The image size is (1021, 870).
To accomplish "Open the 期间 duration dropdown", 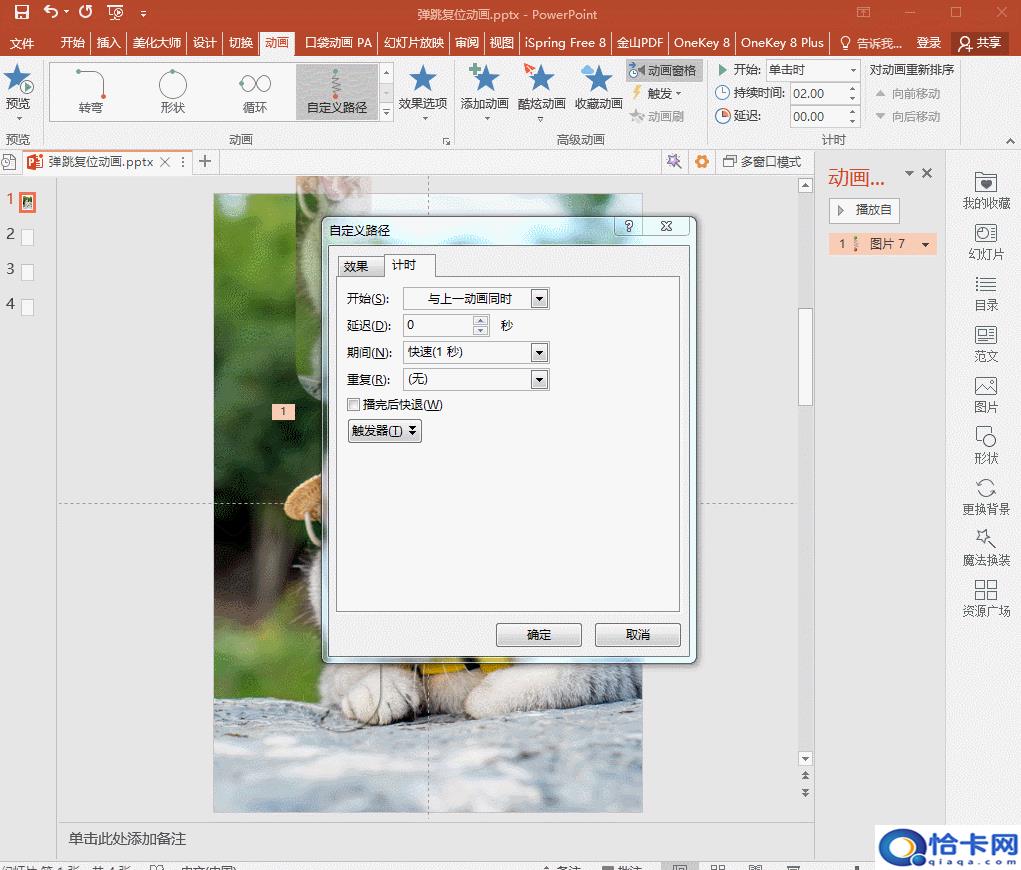I will coord(540,352).
